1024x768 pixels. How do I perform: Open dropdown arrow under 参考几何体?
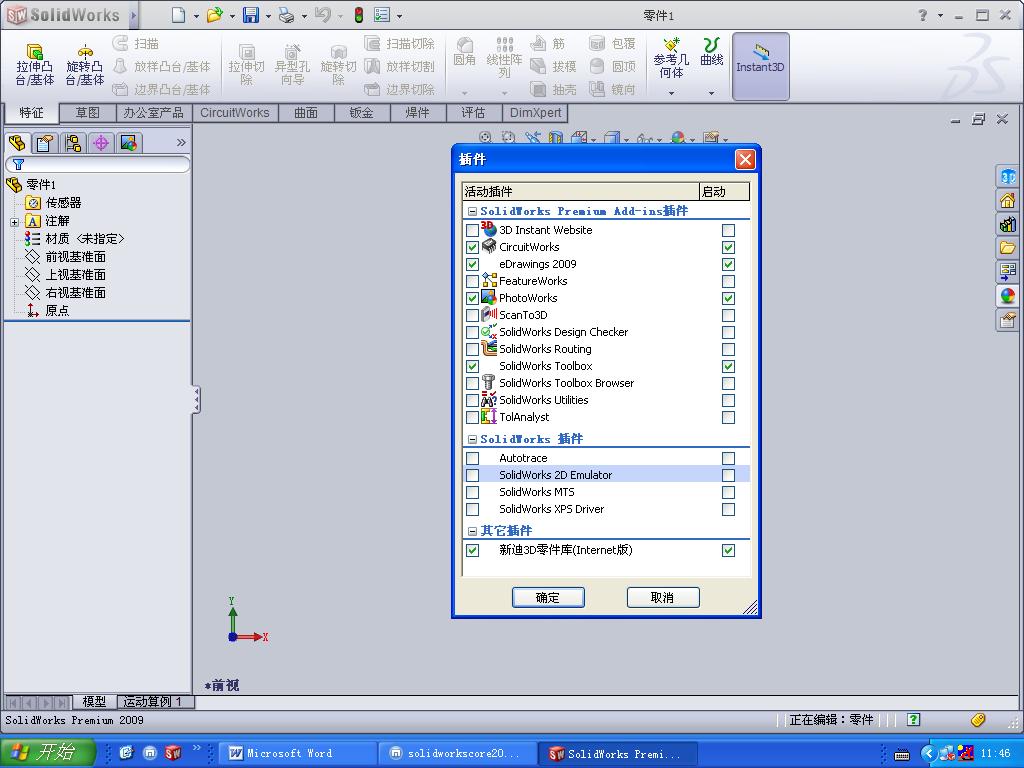(671, 93)
